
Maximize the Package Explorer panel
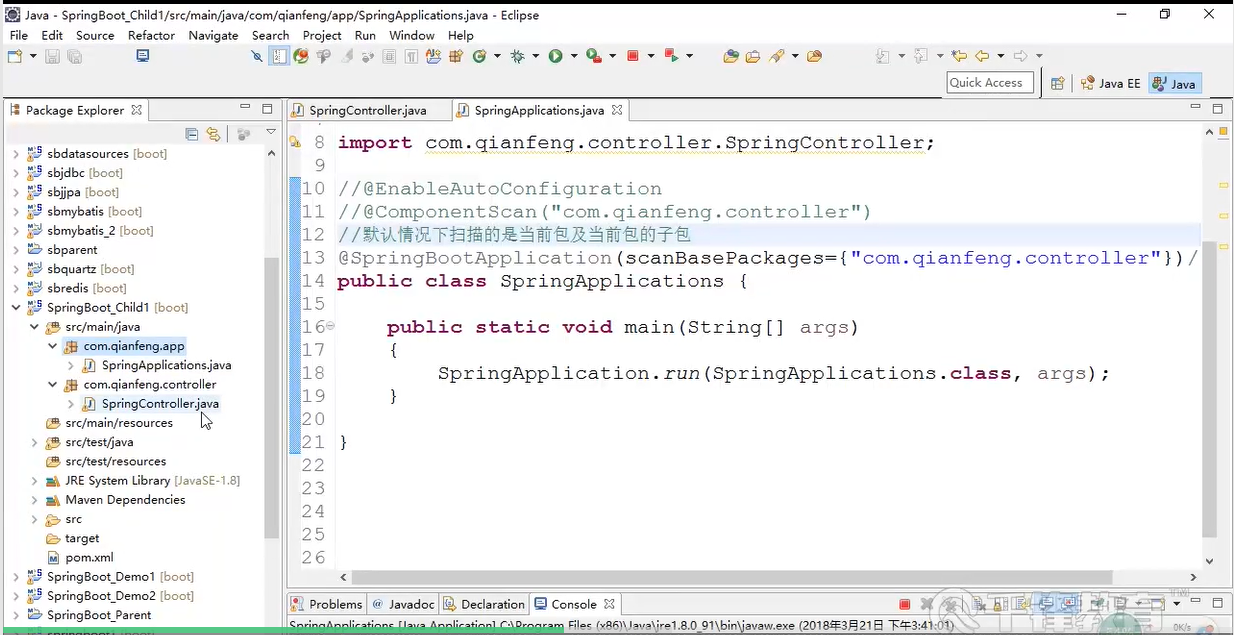267,109
